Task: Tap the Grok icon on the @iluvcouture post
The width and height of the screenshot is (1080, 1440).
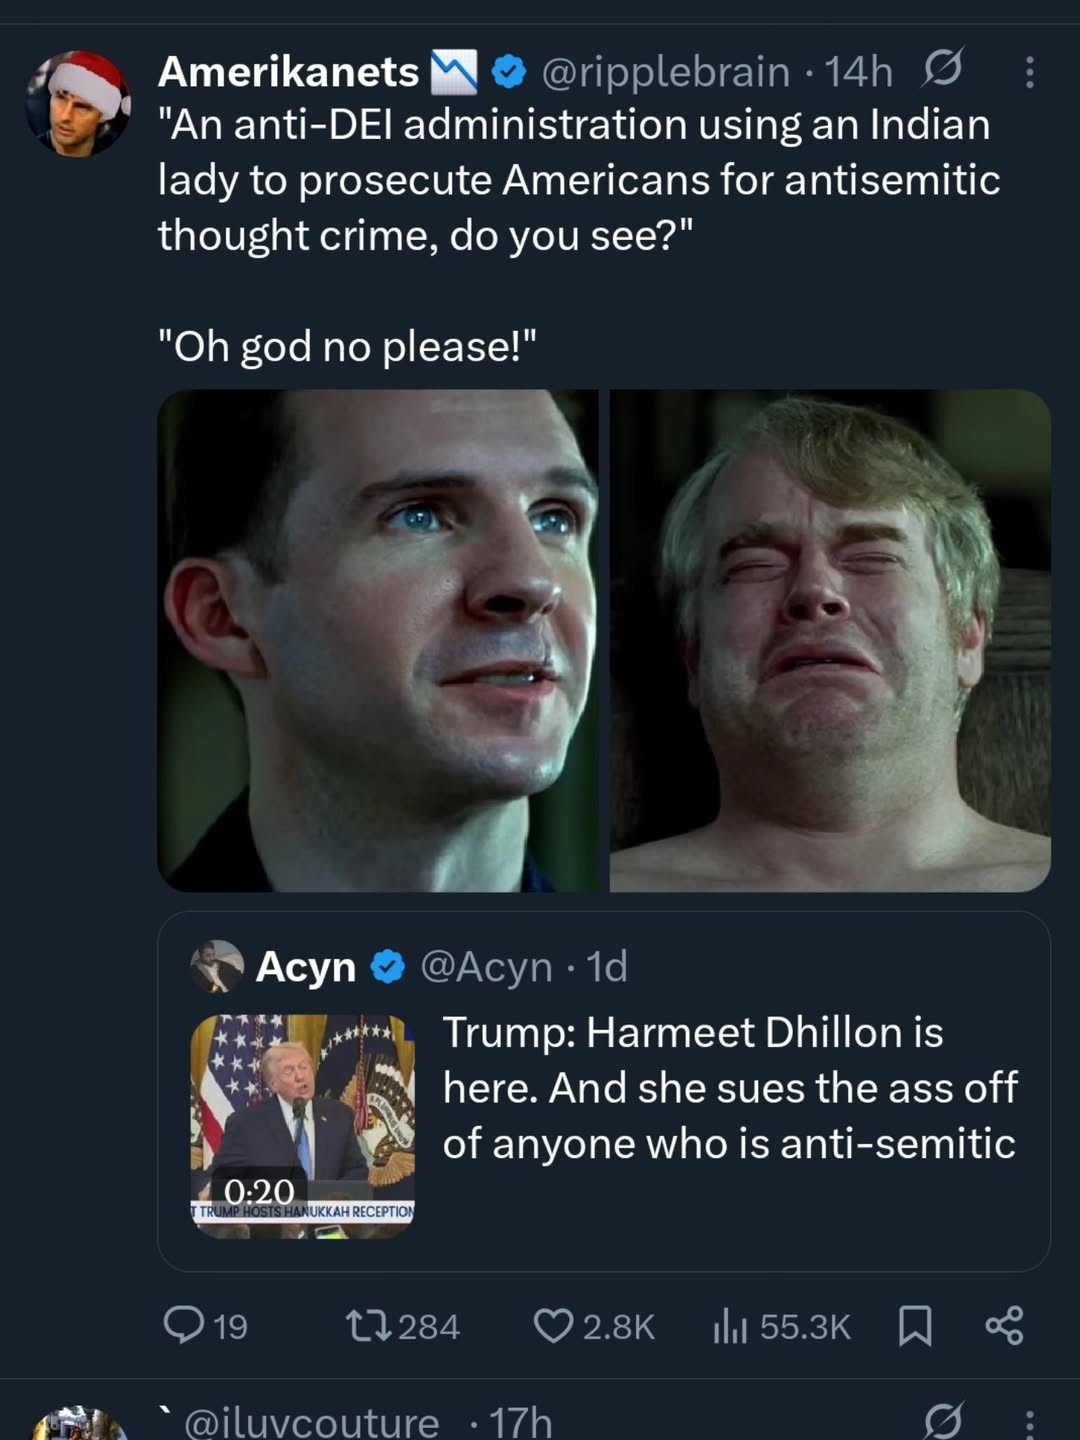Action: 942,1420
